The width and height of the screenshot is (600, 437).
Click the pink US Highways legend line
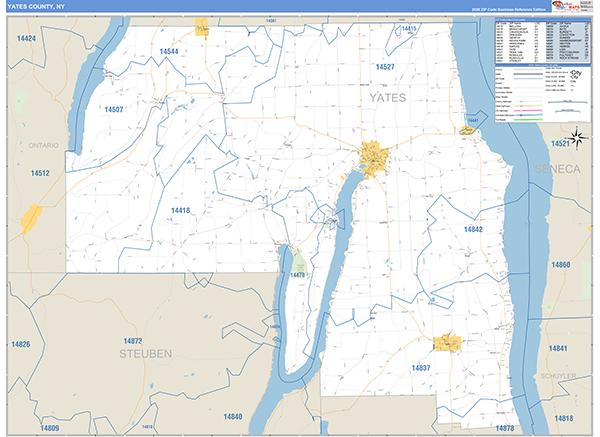pyautogui.click(x=528, y=111)
